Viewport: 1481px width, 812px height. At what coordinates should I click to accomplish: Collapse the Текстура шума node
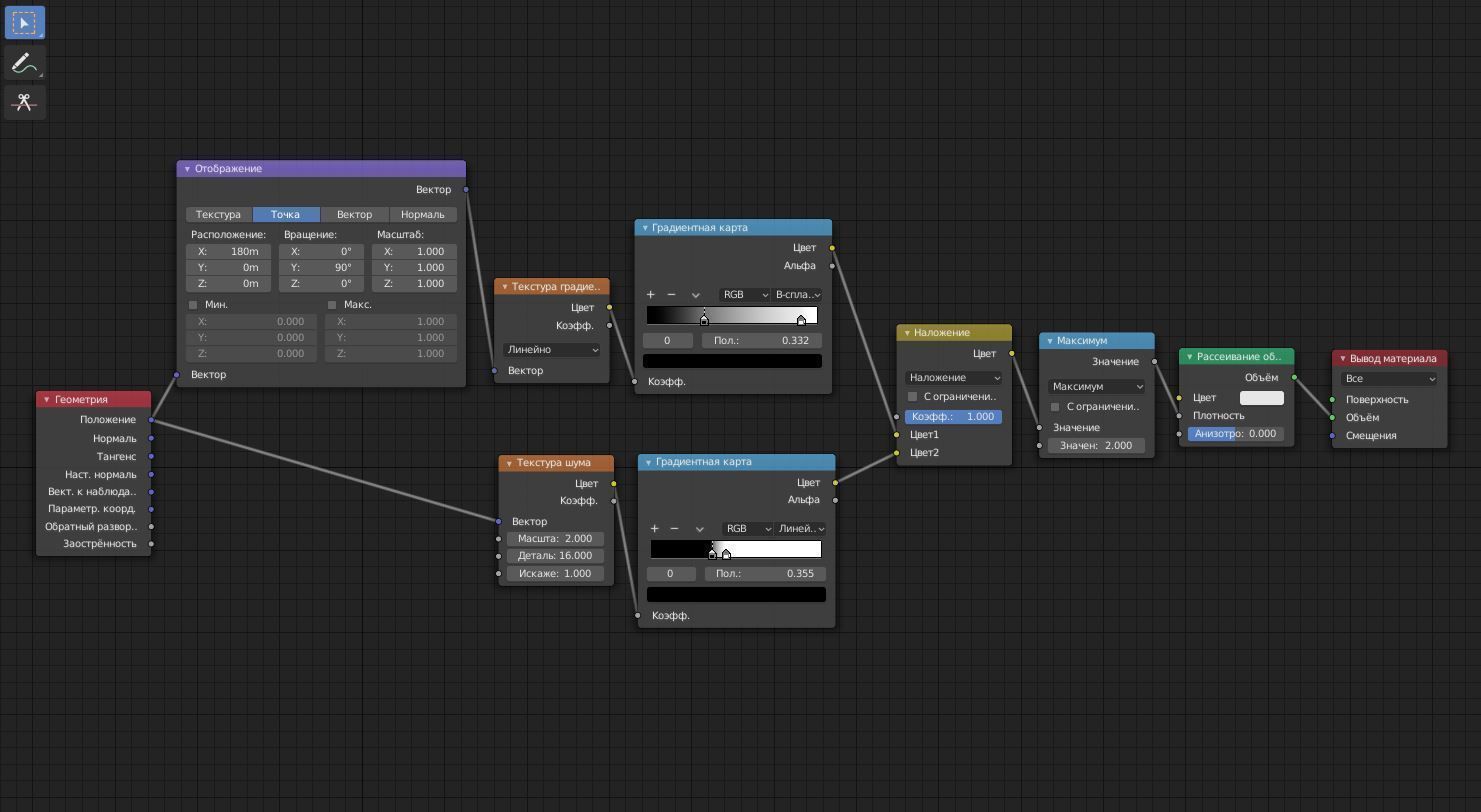pyautogui.click(x=509, y=463)
